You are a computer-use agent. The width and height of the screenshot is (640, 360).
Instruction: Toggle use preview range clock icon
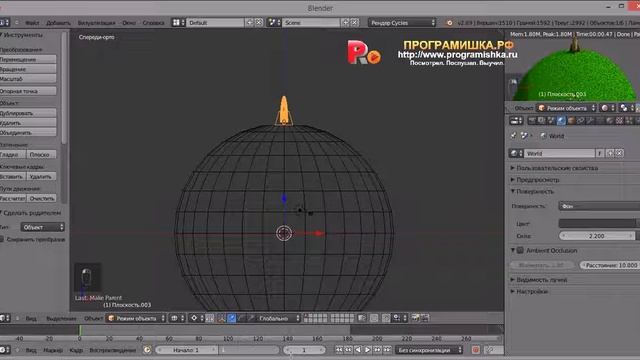[147, 350]
